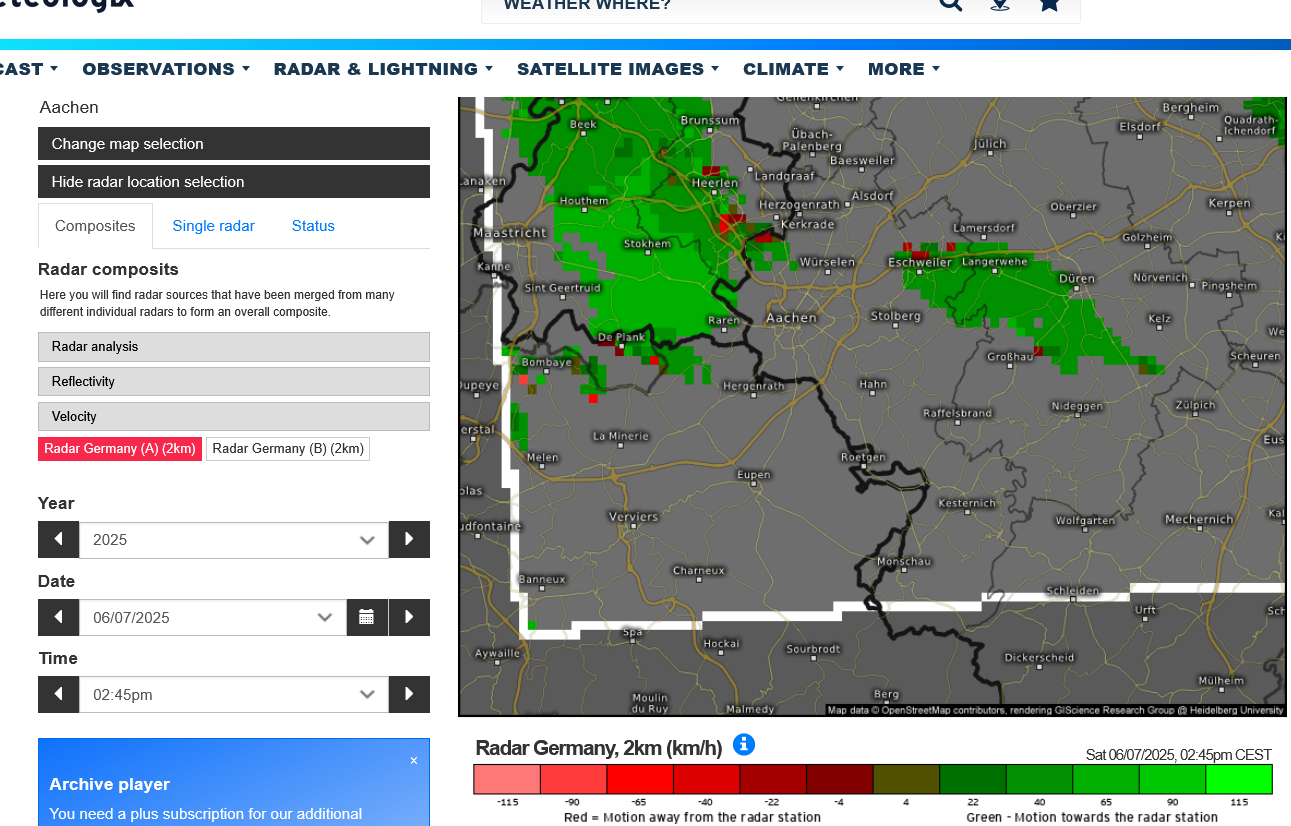The width and height of the screenshot is (1291, 826).
Task: Open the Radar & Lightning menu
Action: [383, 69]
